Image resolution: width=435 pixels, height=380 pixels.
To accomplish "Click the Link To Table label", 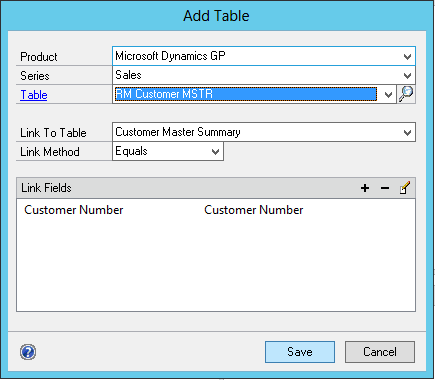I will click(53, 133).
